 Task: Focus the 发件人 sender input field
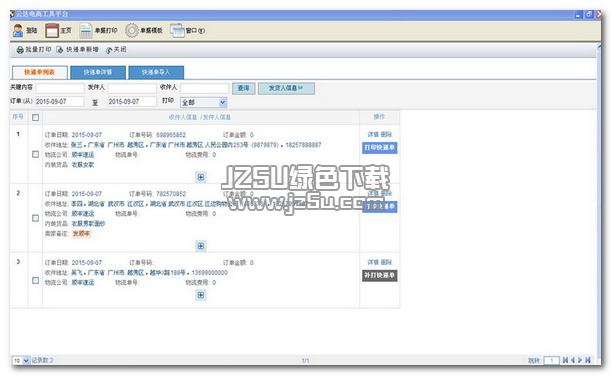pyautogui.click(x=132, y=88)
